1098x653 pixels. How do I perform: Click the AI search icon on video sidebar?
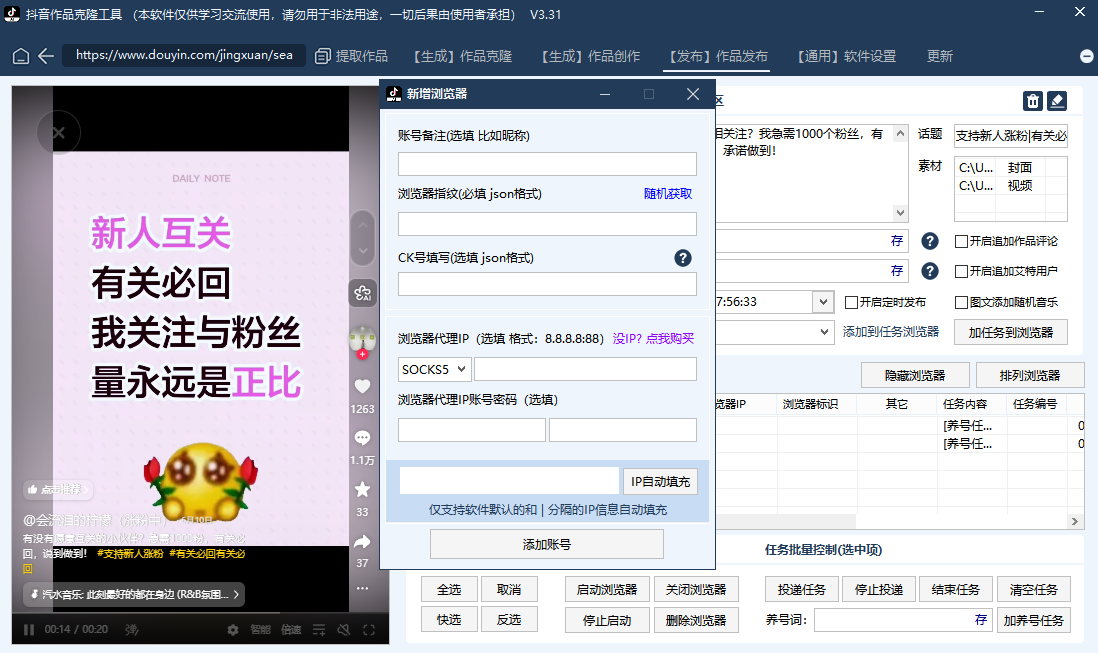(x=363, y=293)
